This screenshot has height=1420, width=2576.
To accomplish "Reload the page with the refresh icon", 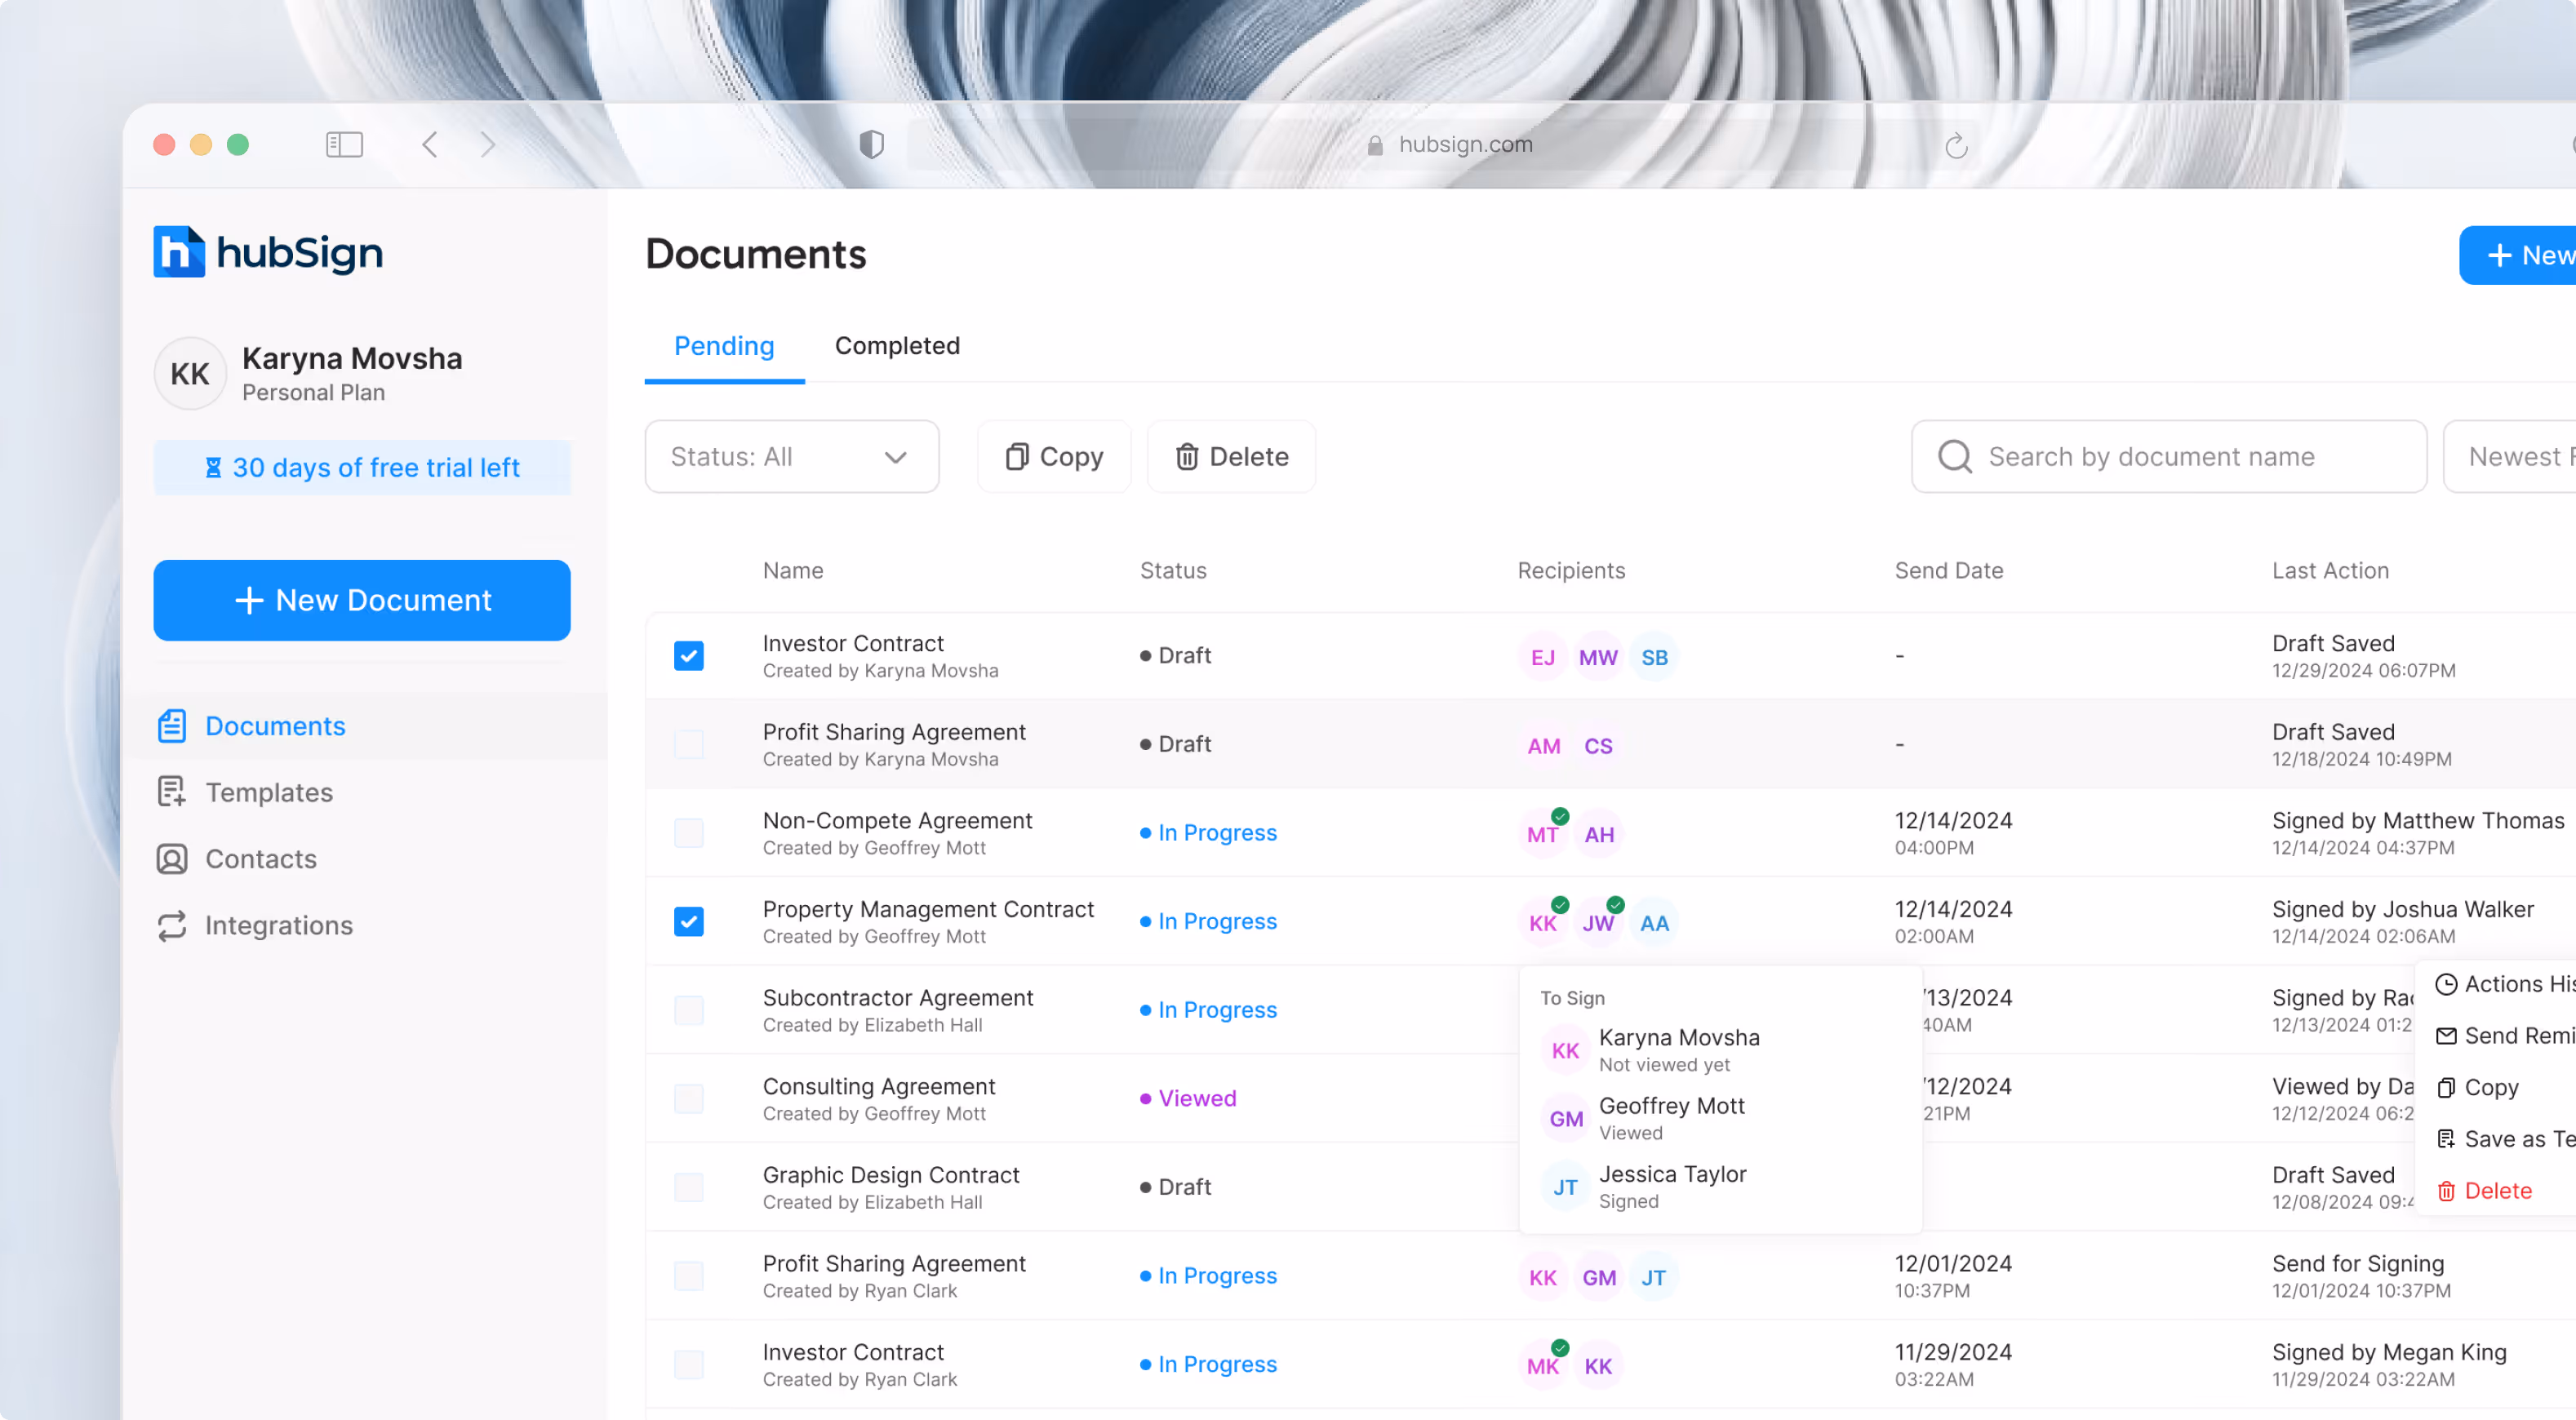I will tap(1956, 146).
